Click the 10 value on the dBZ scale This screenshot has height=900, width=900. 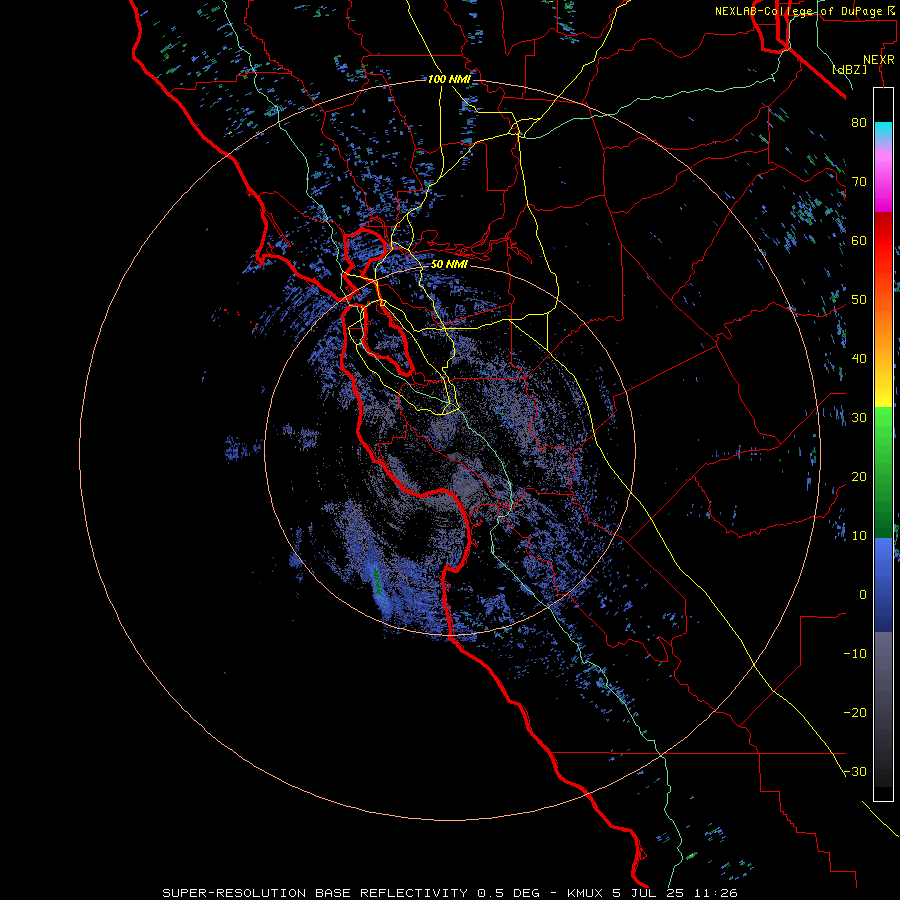point(859,536)
